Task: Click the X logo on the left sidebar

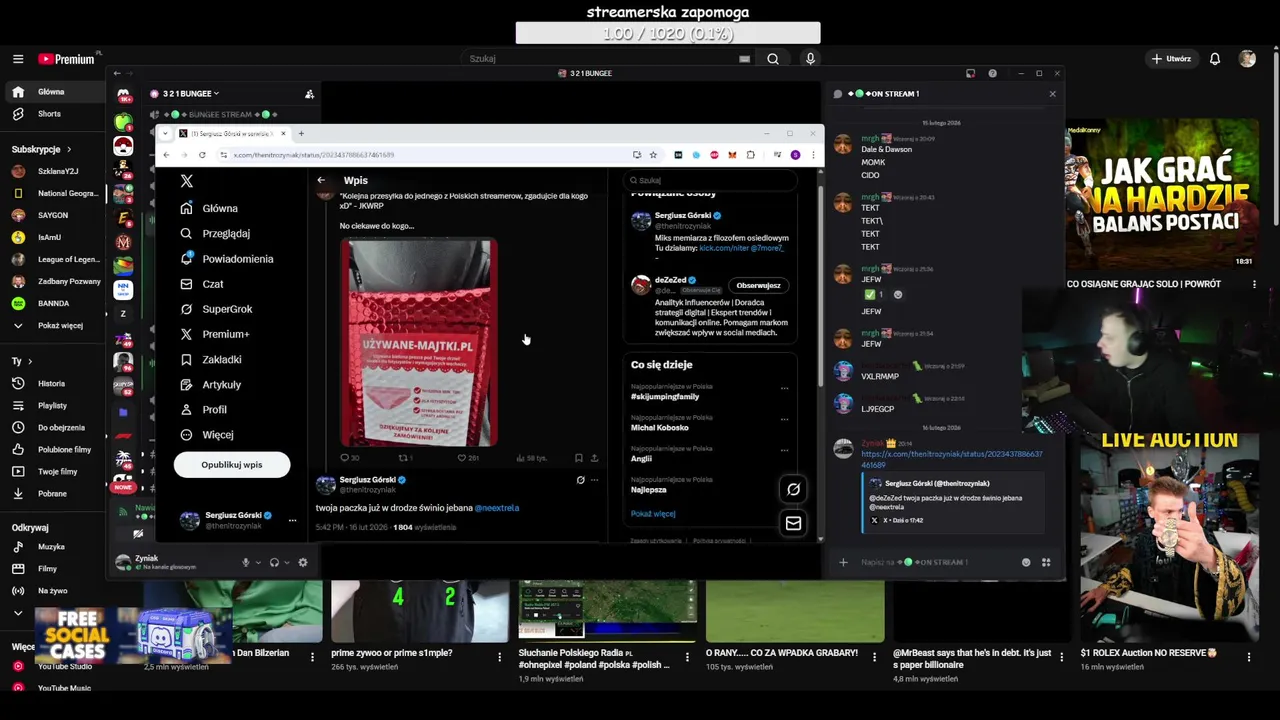Action: 186,181
